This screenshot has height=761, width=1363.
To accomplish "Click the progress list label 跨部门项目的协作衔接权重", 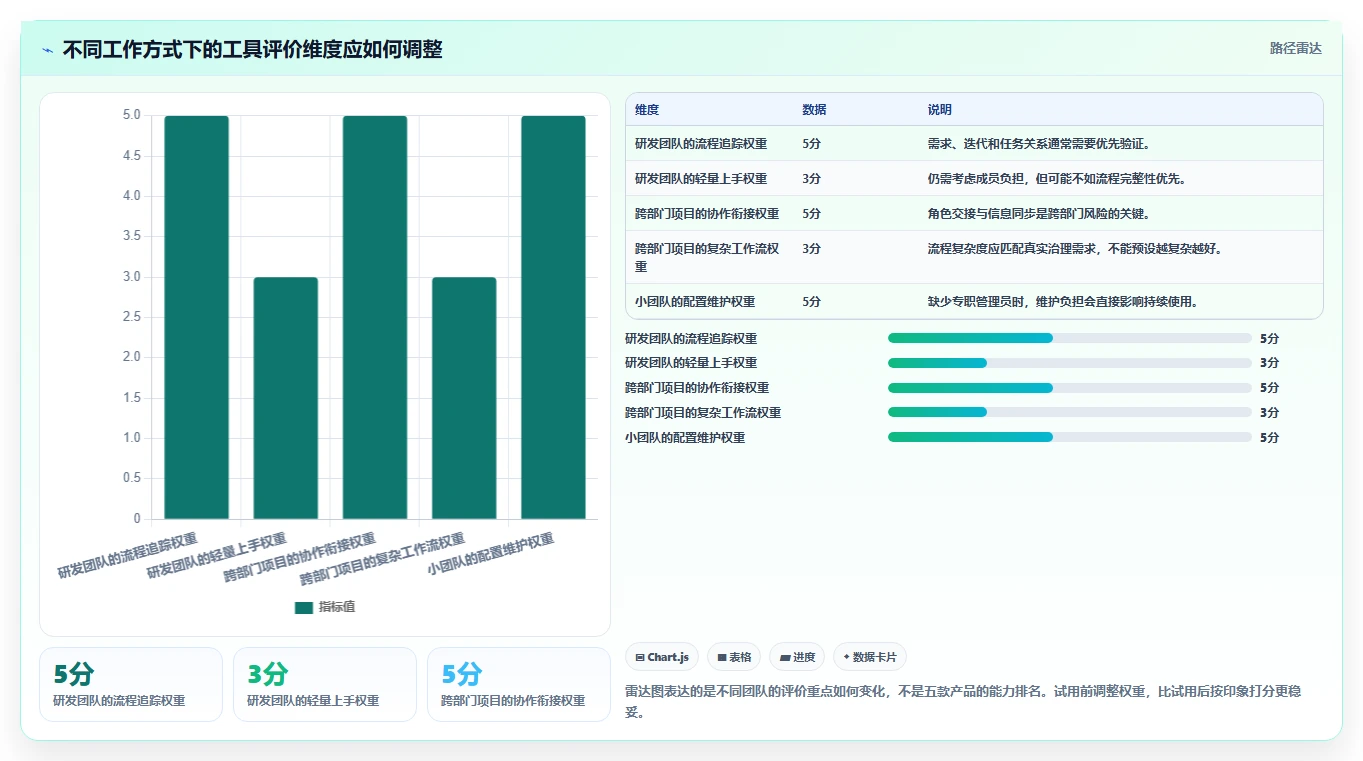I will (x=697, y=388).
